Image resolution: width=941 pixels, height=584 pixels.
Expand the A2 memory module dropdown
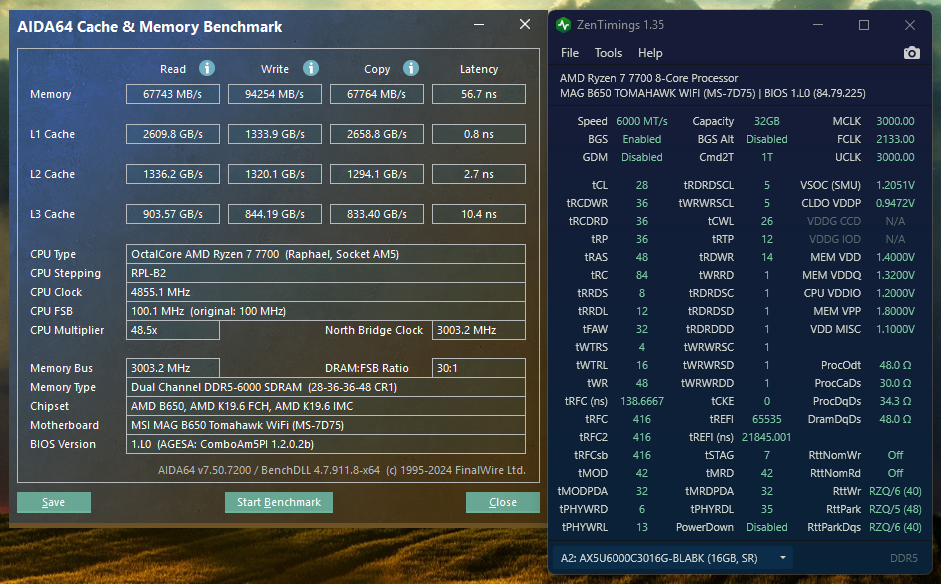click(783, 558)
